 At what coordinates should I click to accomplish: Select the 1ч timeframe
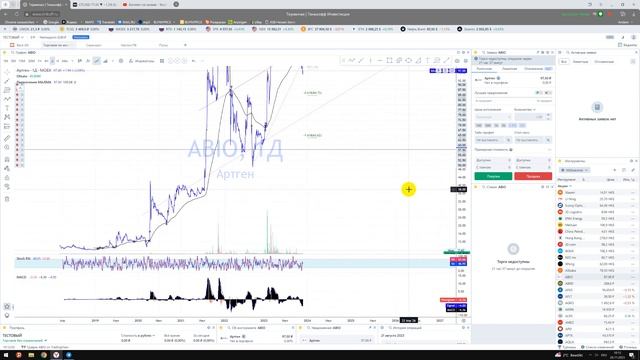(40, 61)
